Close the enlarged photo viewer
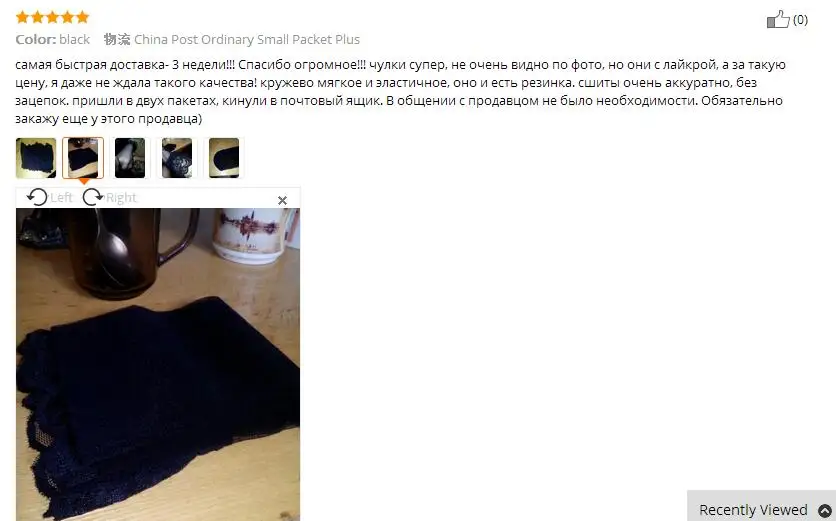Viewport: 836px width, 521px height. 283,201
